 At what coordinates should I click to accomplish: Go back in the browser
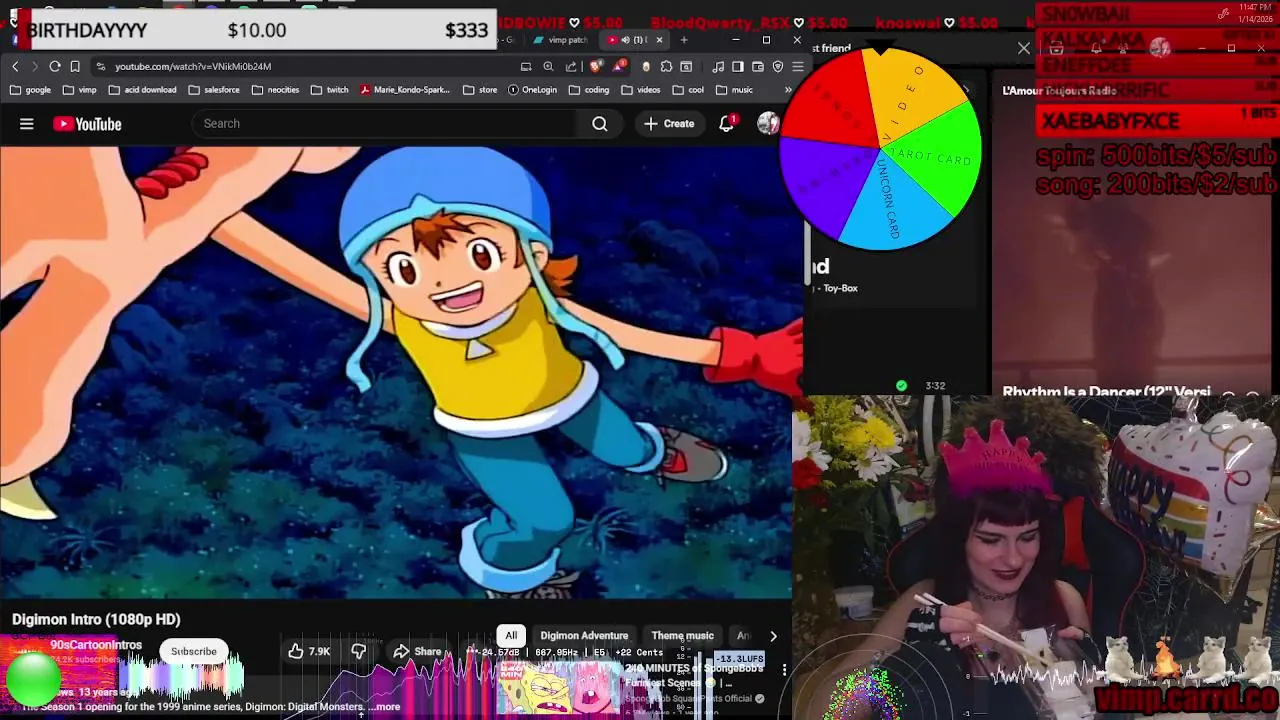pyautogui.click(x=15, y=66)
